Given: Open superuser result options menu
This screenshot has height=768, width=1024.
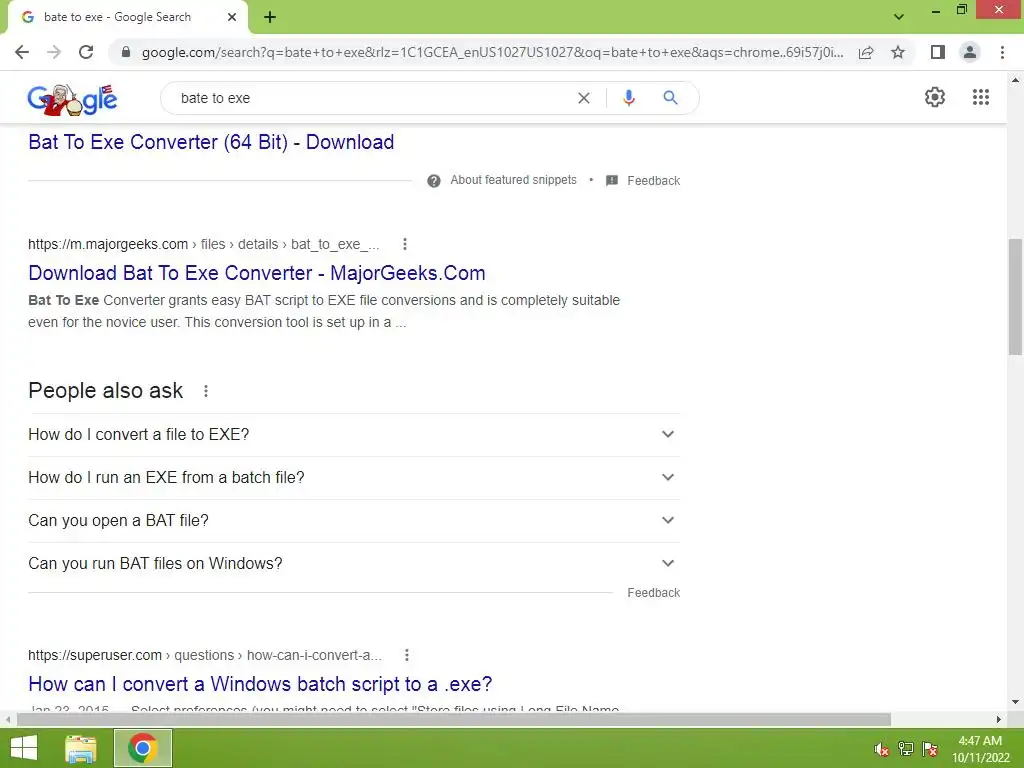Looking at the screenshot, I should click(406, 655).
